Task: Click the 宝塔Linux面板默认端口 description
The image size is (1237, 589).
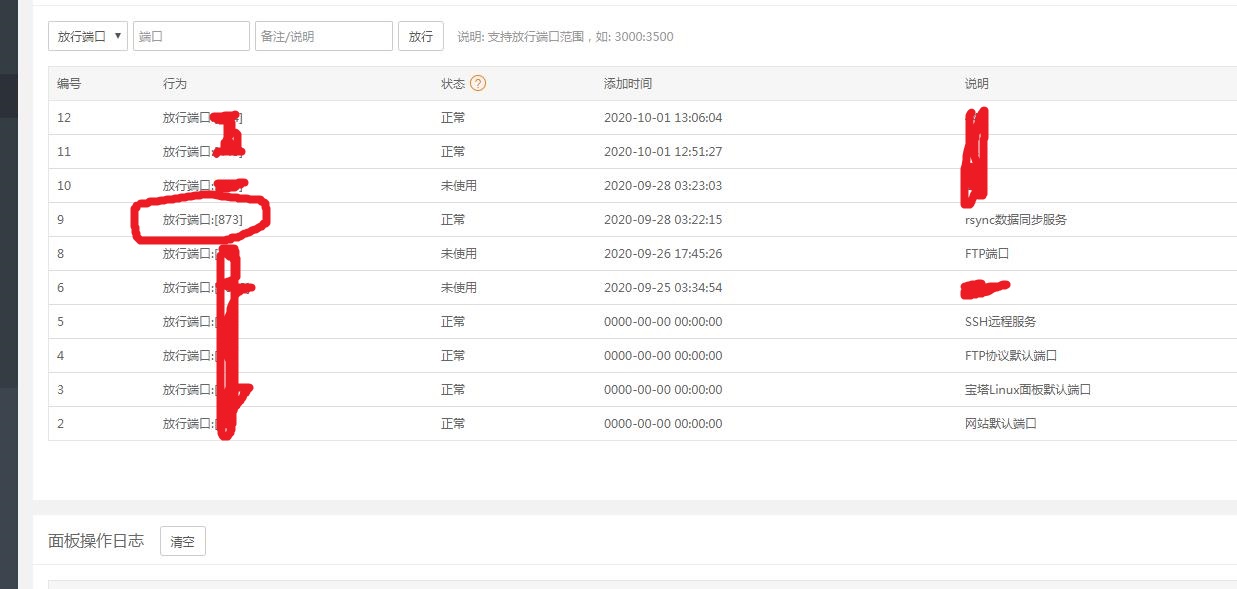Action: click(x=1027, y=389)
